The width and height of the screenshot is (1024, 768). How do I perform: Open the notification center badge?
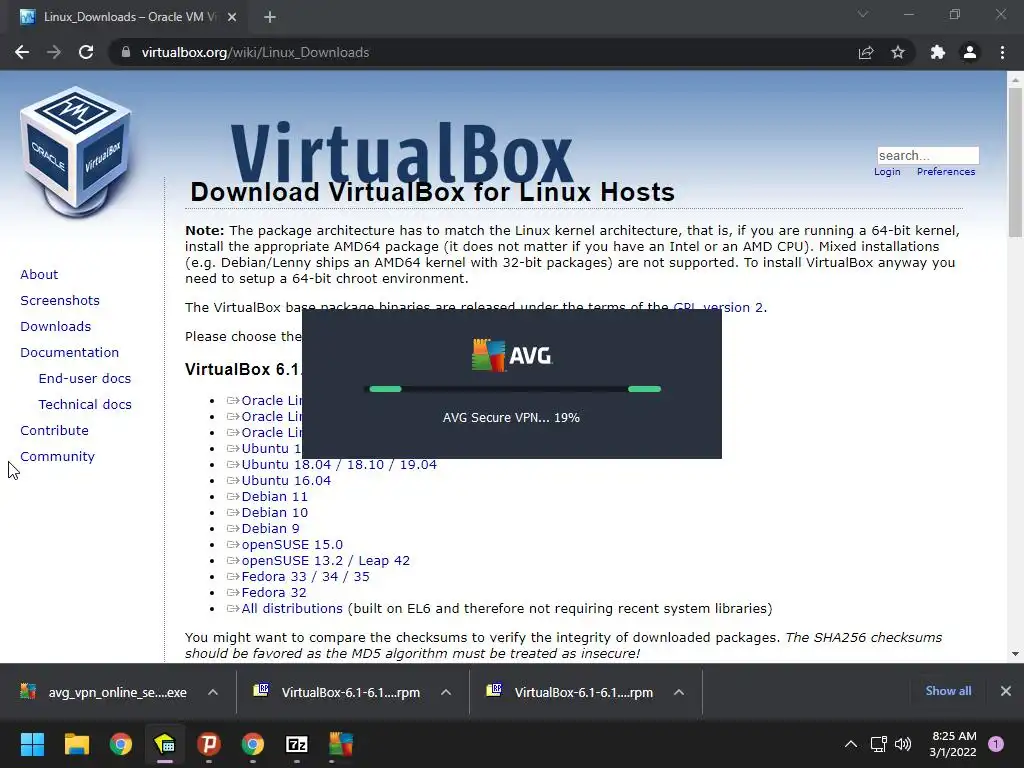point(996,744)
